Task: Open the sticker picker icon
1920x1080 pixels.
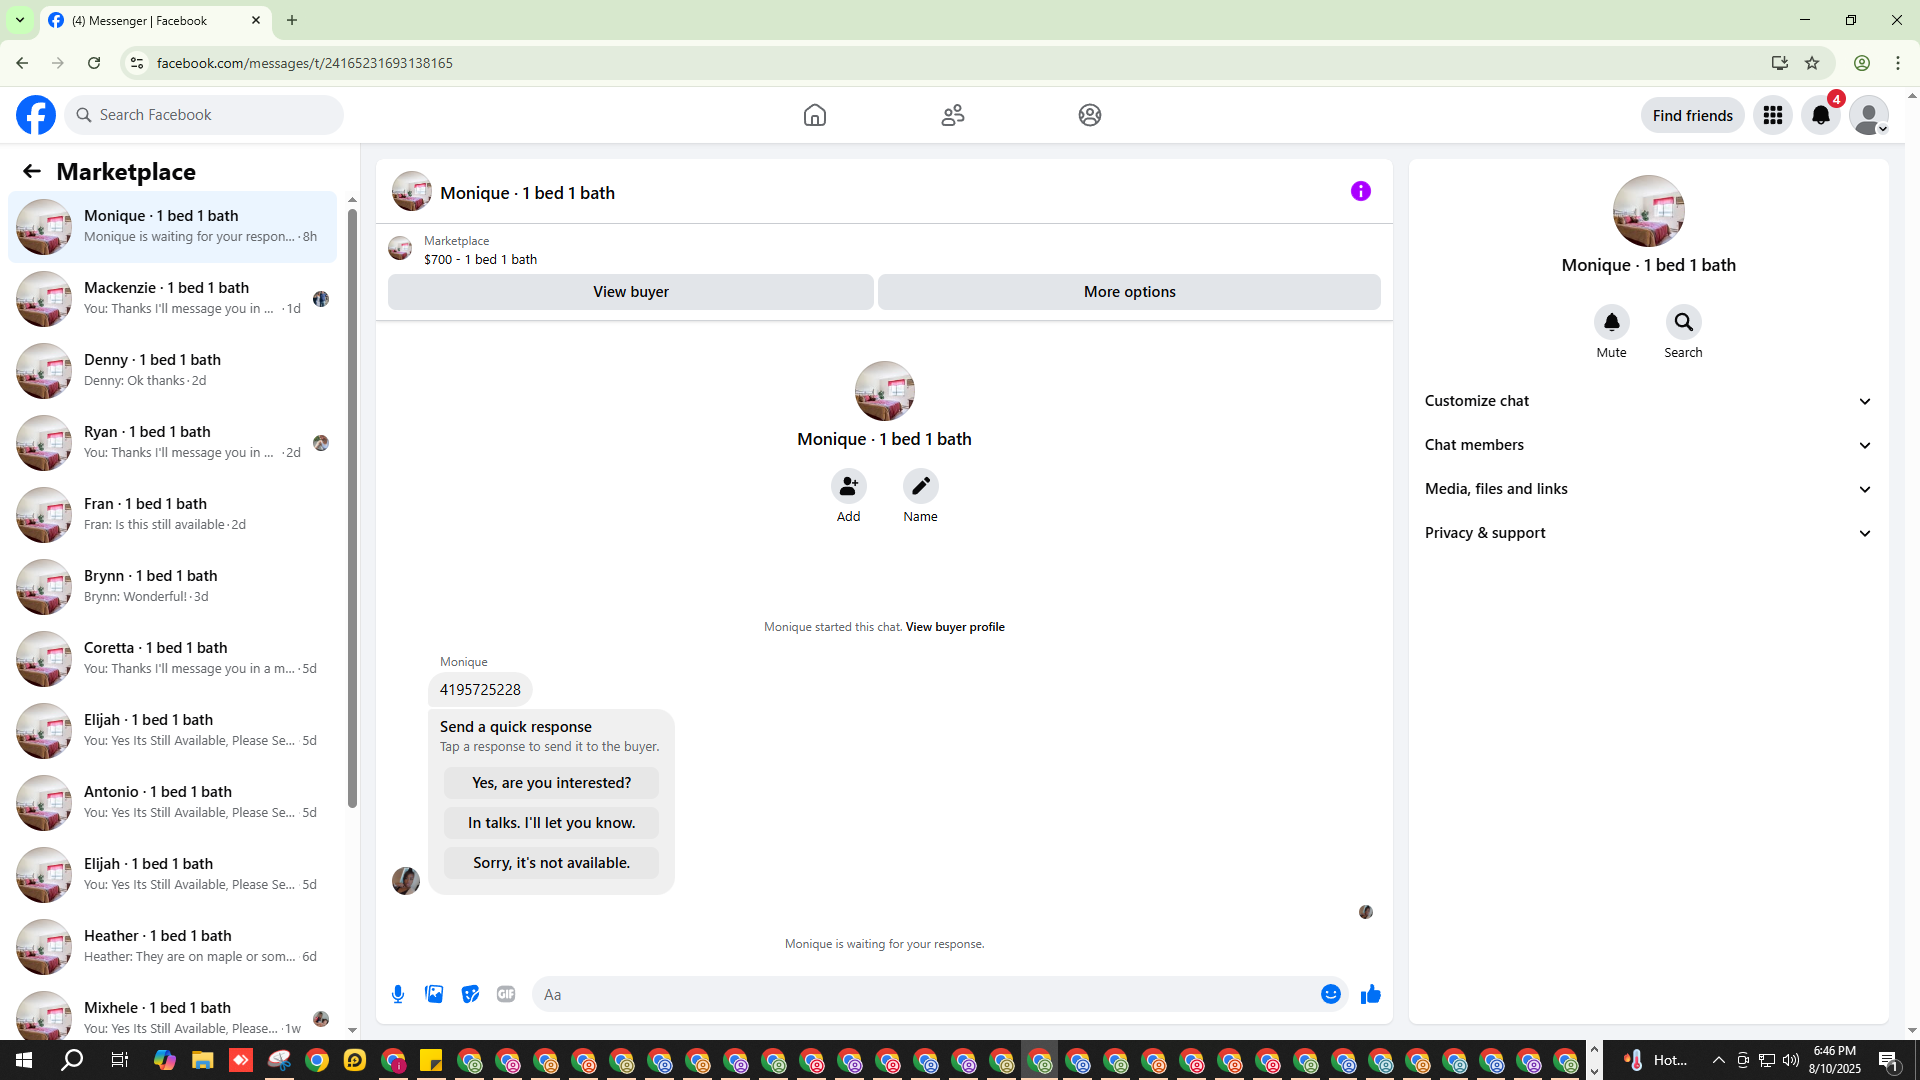Action: (x=470, y=994)
